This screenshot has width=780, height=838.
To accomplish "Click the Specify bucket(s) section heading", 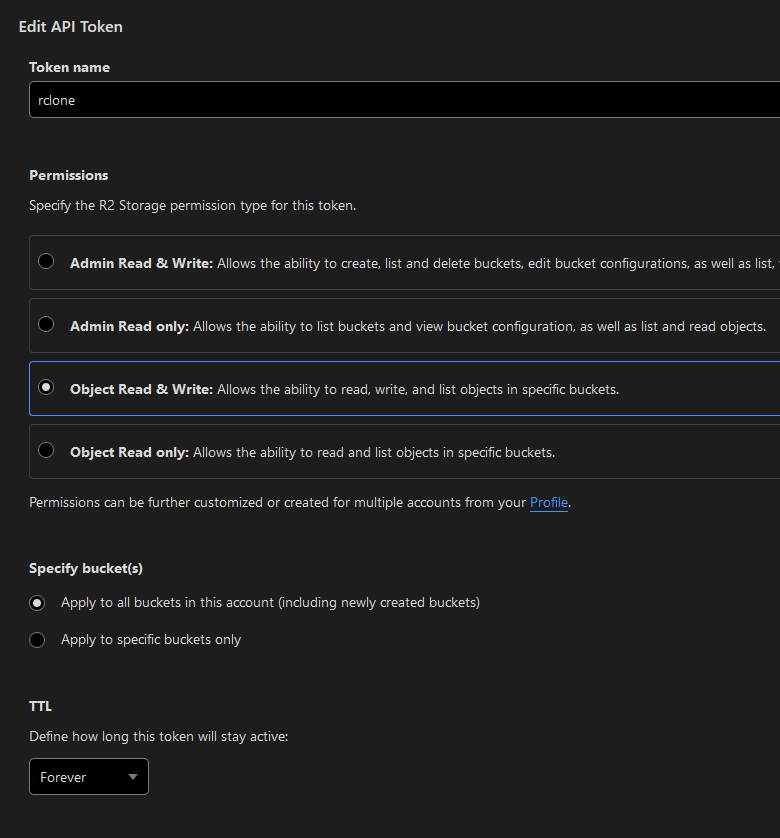I will [86, 568].
